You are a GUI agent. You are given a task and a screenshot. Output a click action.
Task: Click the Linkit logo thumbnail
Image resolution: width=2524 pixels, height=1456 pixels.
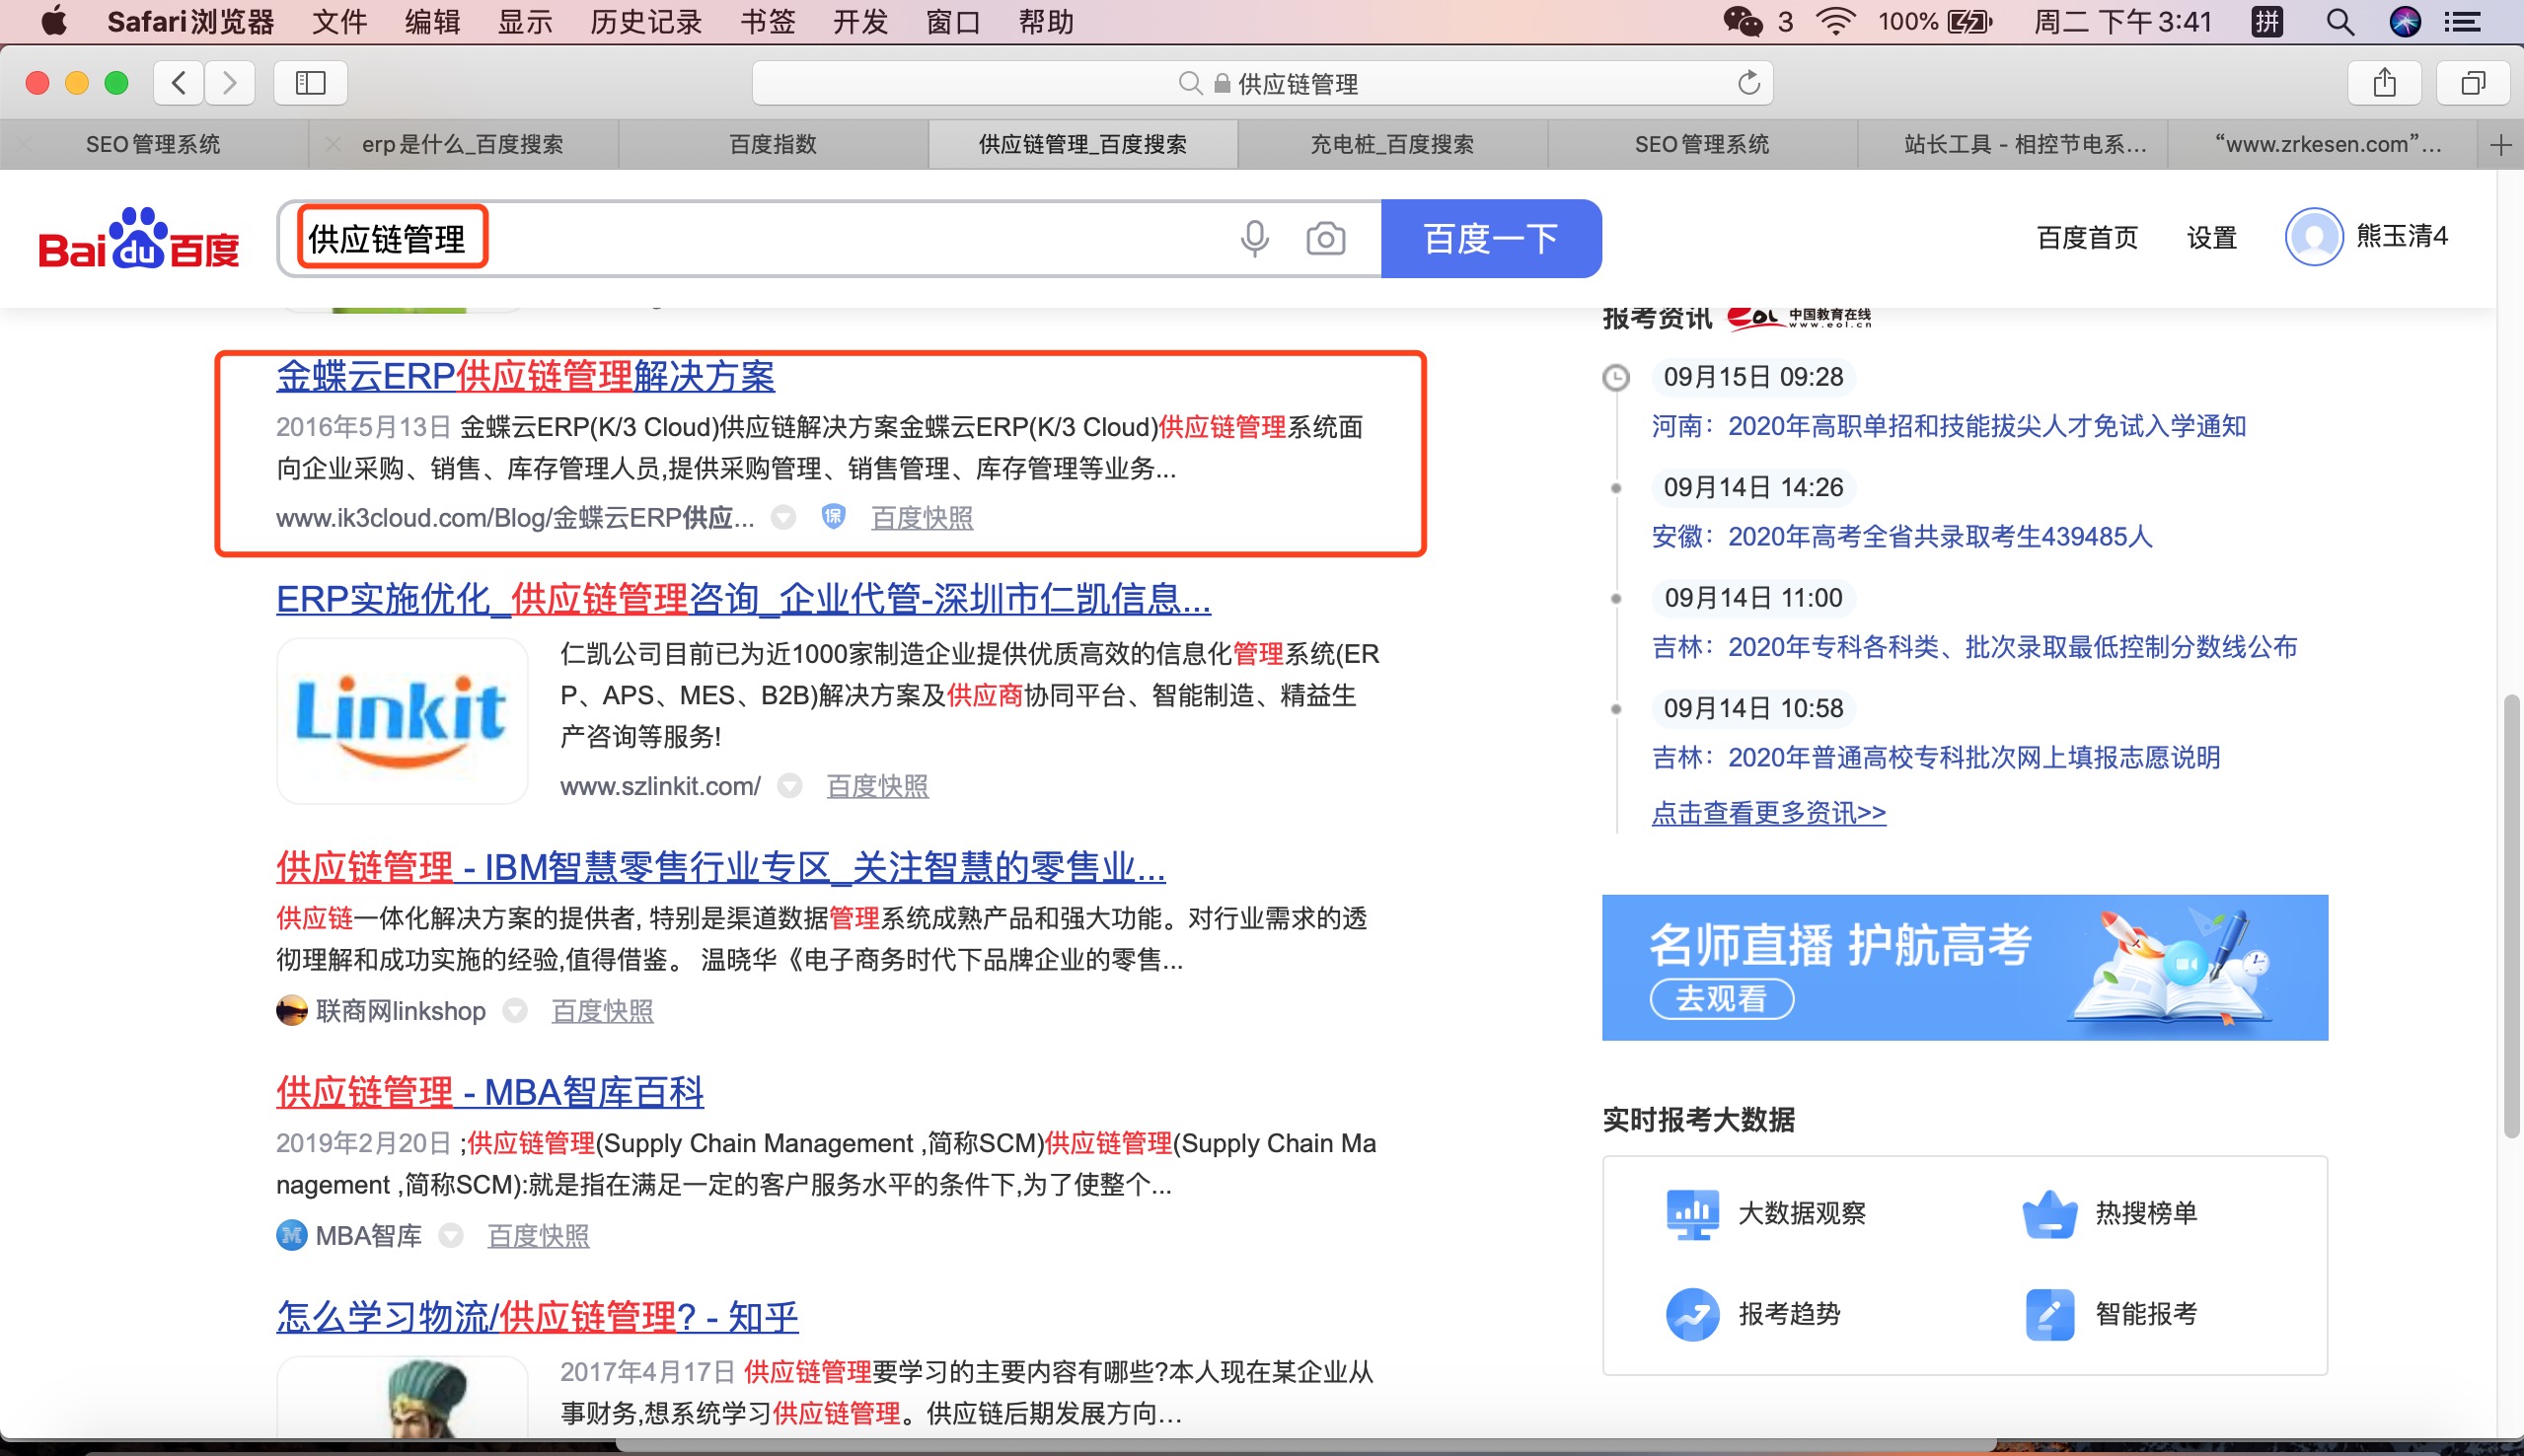[x=402, y=720]
